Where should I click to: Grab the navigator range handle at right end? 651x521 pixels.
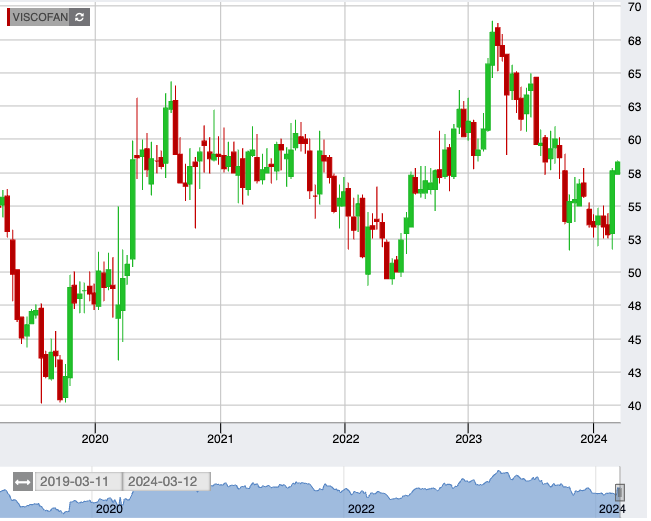coord(620,493)
